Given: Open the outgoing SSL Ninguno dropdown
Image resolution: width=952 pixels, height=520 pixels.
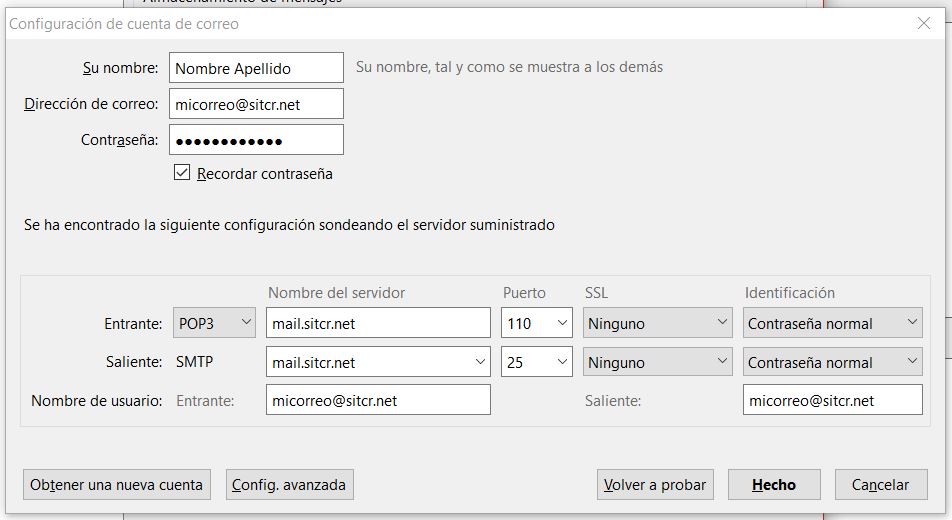Looking at the screenshot, I should [x=658, y=362].
